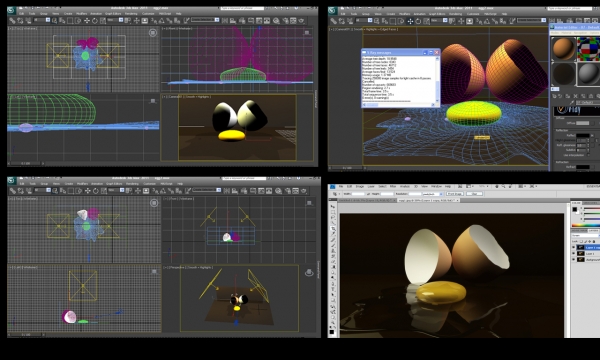Click Get Material icon in Material Editor toolbar

click(x=554, y=96)
